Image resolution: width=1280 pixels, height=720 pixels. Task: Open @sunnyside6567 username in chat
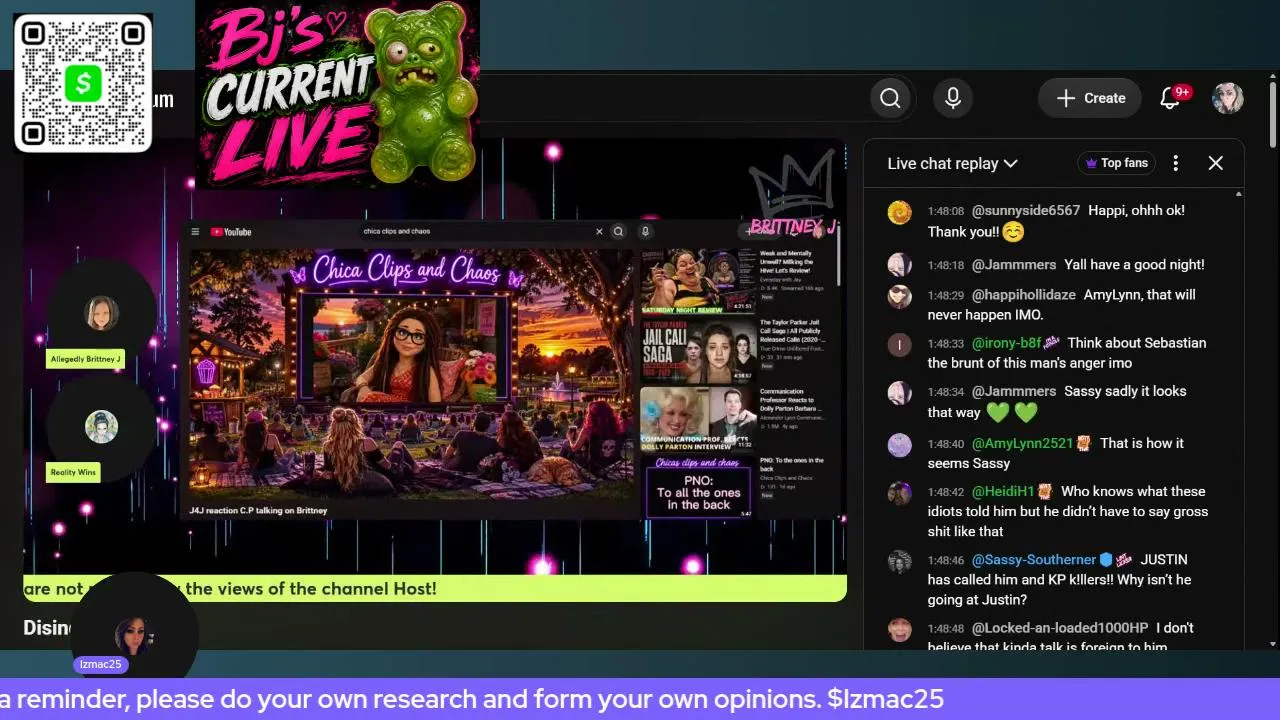[1026, 211]
